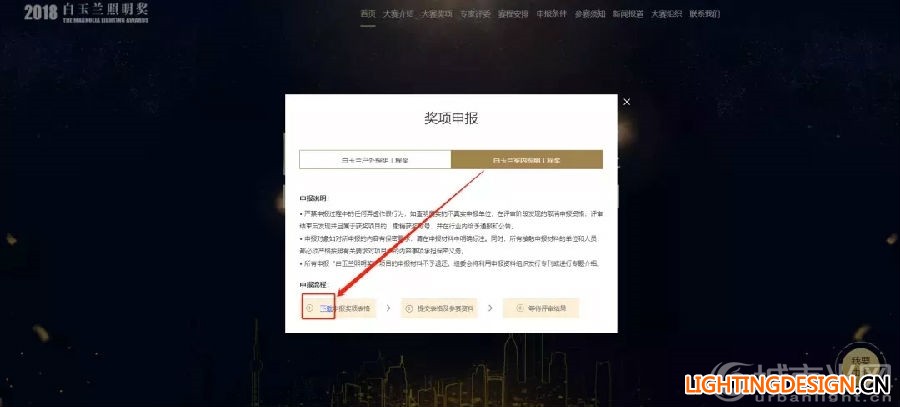Image resolution: width=900 pixels, height=407 pixels.
Task: Click the chevron arrow before 等待评审结果
Action: click(490, 308)
